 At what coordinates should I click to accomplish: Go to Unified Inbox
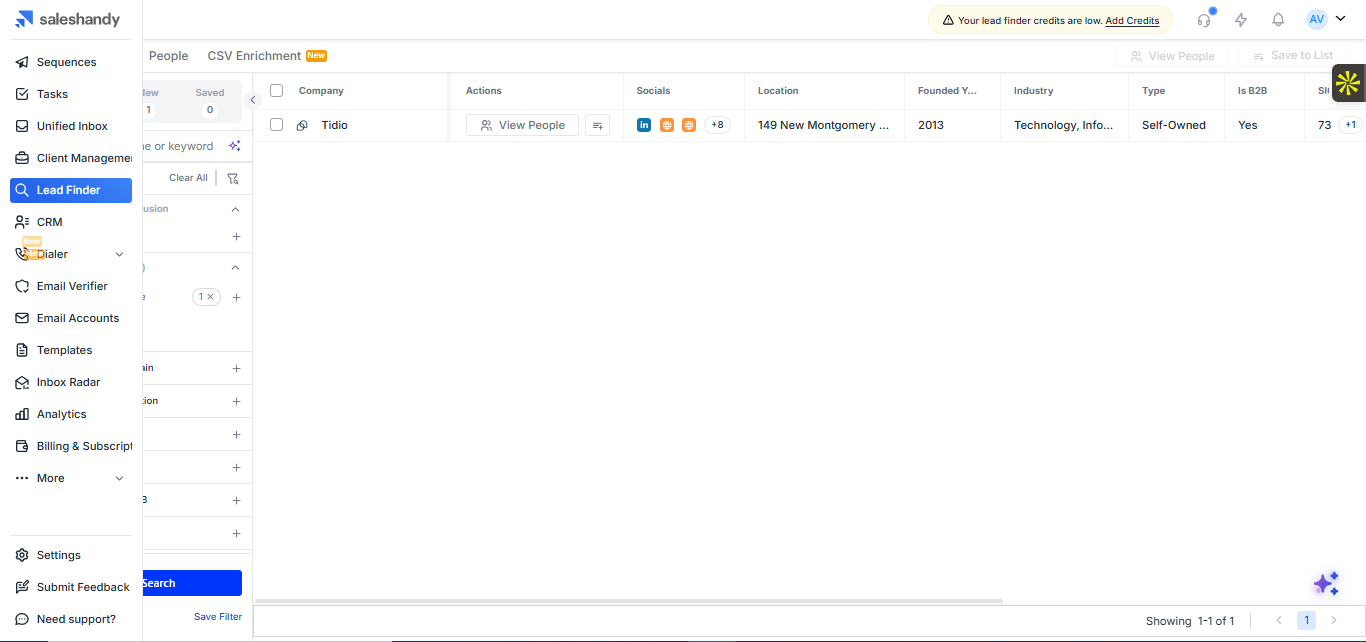coord(72,126)
